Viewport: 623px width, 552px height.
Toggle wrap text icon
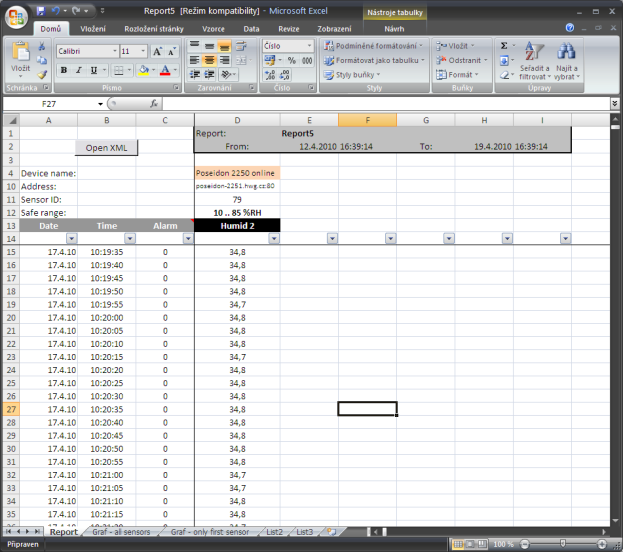241,46
